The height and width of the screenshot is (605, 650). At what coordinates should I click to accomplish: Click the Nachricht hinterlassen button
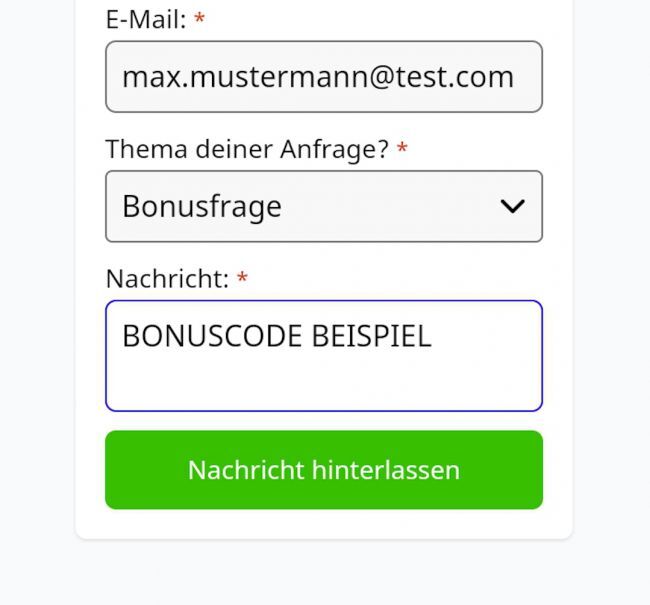click(x=323, y=470)
